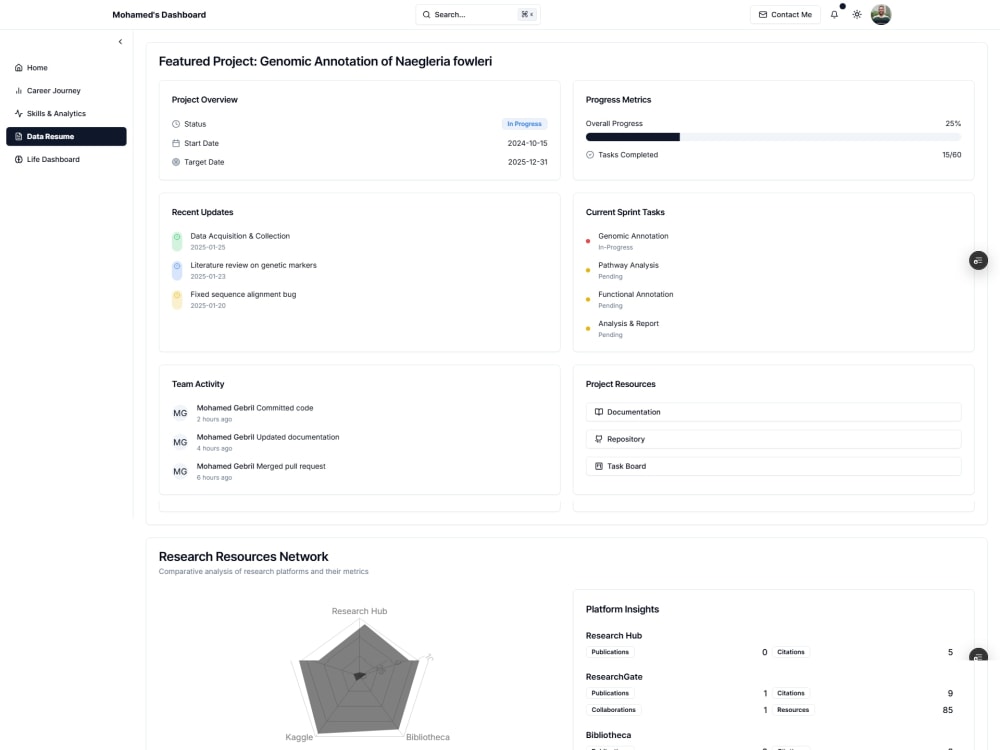Click the Overall Progress bar
The width and height of the screenshot is (1000, 750).
coord(772,136)
